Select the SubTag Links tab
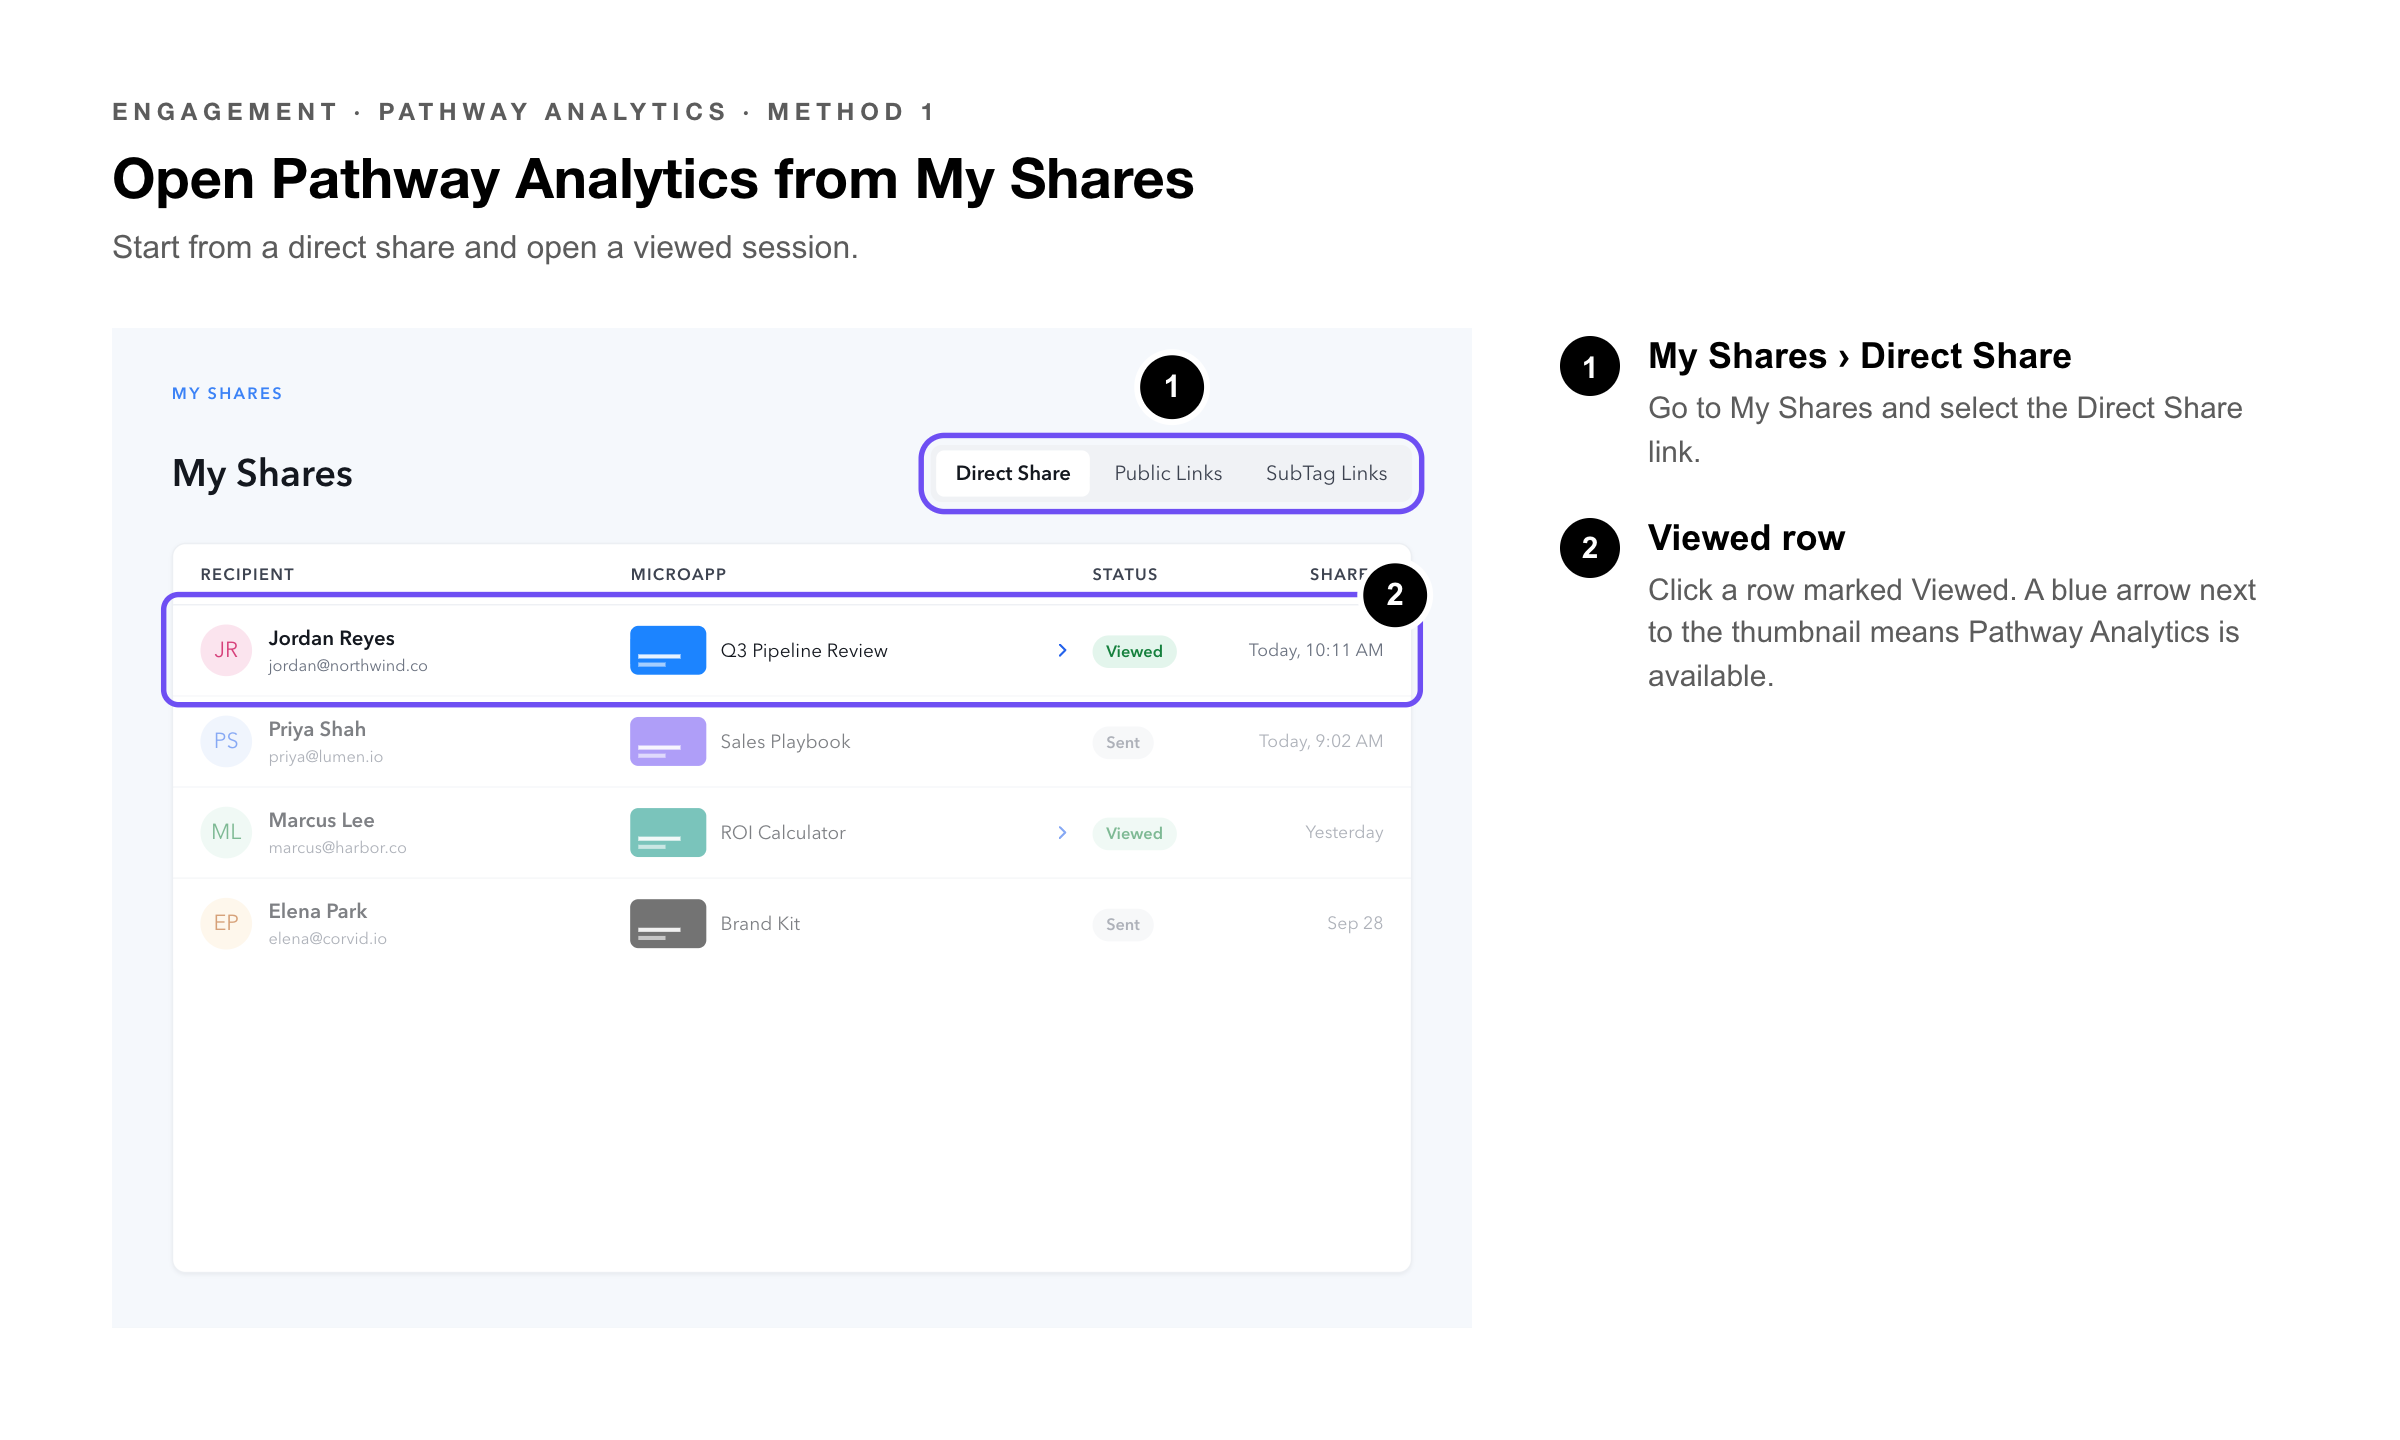 (1326, 473)
